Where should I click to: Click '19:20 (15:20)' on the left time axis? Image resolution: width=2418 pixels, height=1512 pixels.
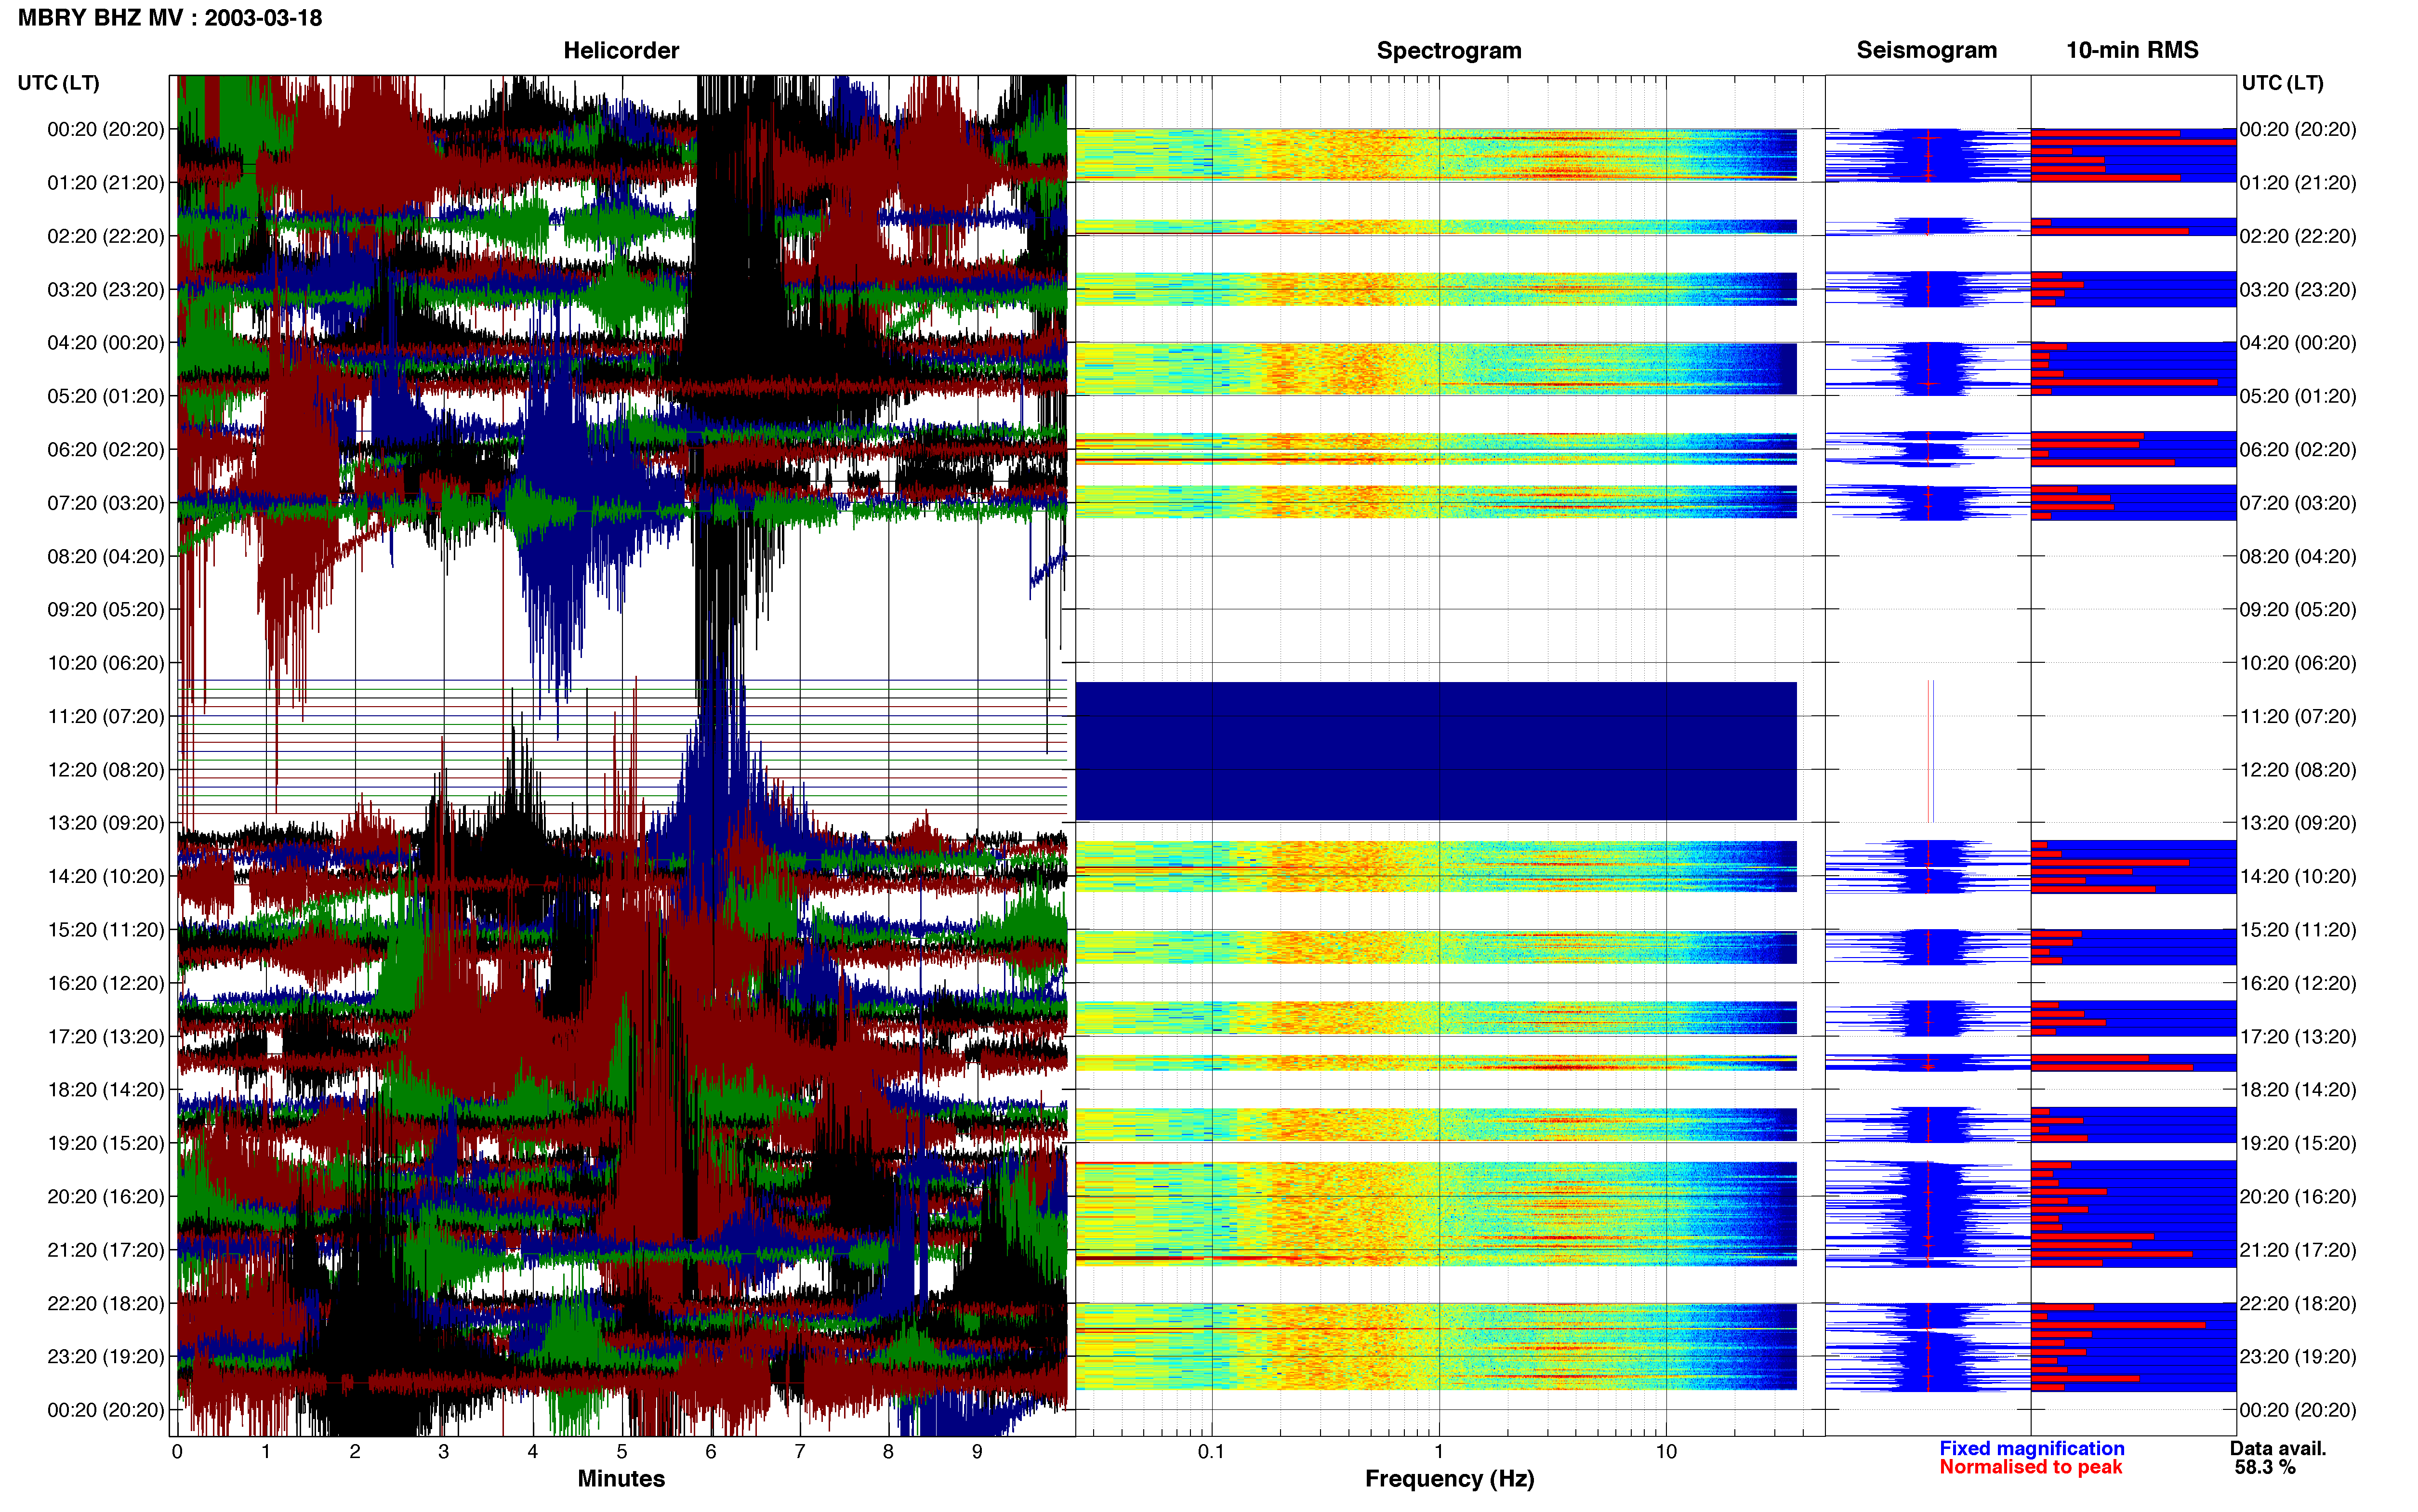tap(106, 1143)
